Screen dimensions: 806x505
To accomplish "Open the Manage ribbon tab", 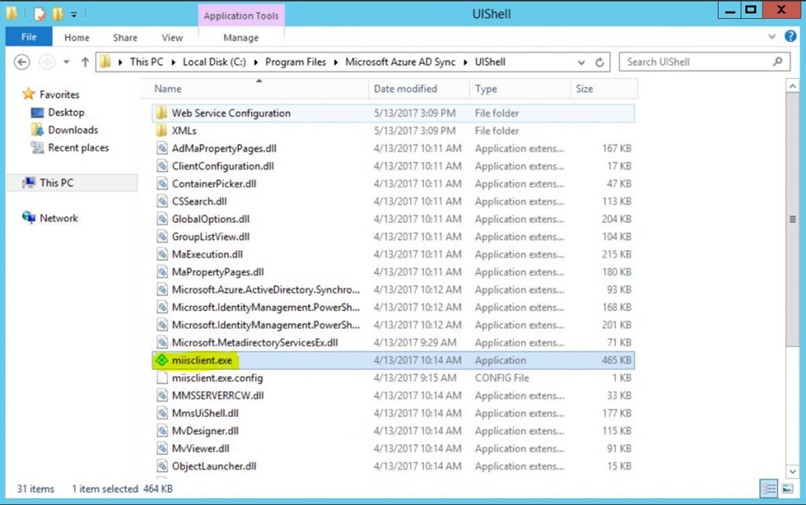I will (x=241, y=38).
